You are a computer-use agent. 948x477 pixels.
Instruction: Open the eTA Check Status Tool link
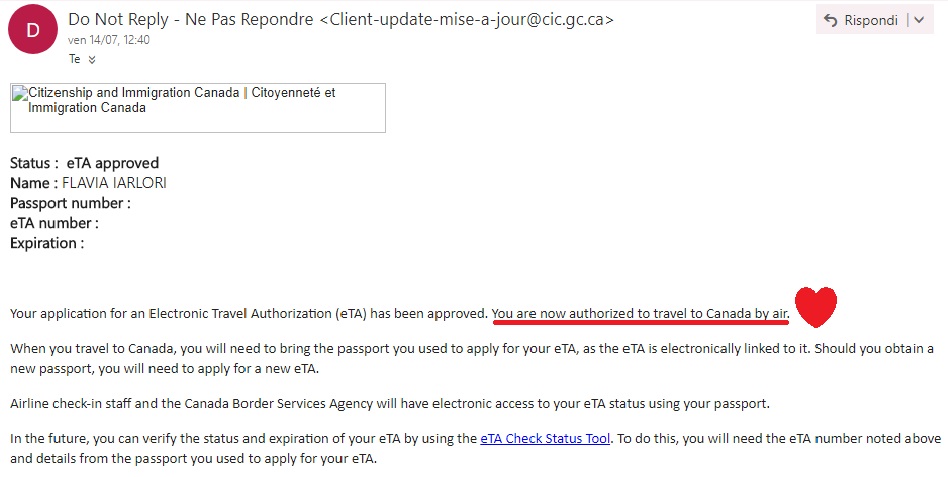click(x=545, y=438)
